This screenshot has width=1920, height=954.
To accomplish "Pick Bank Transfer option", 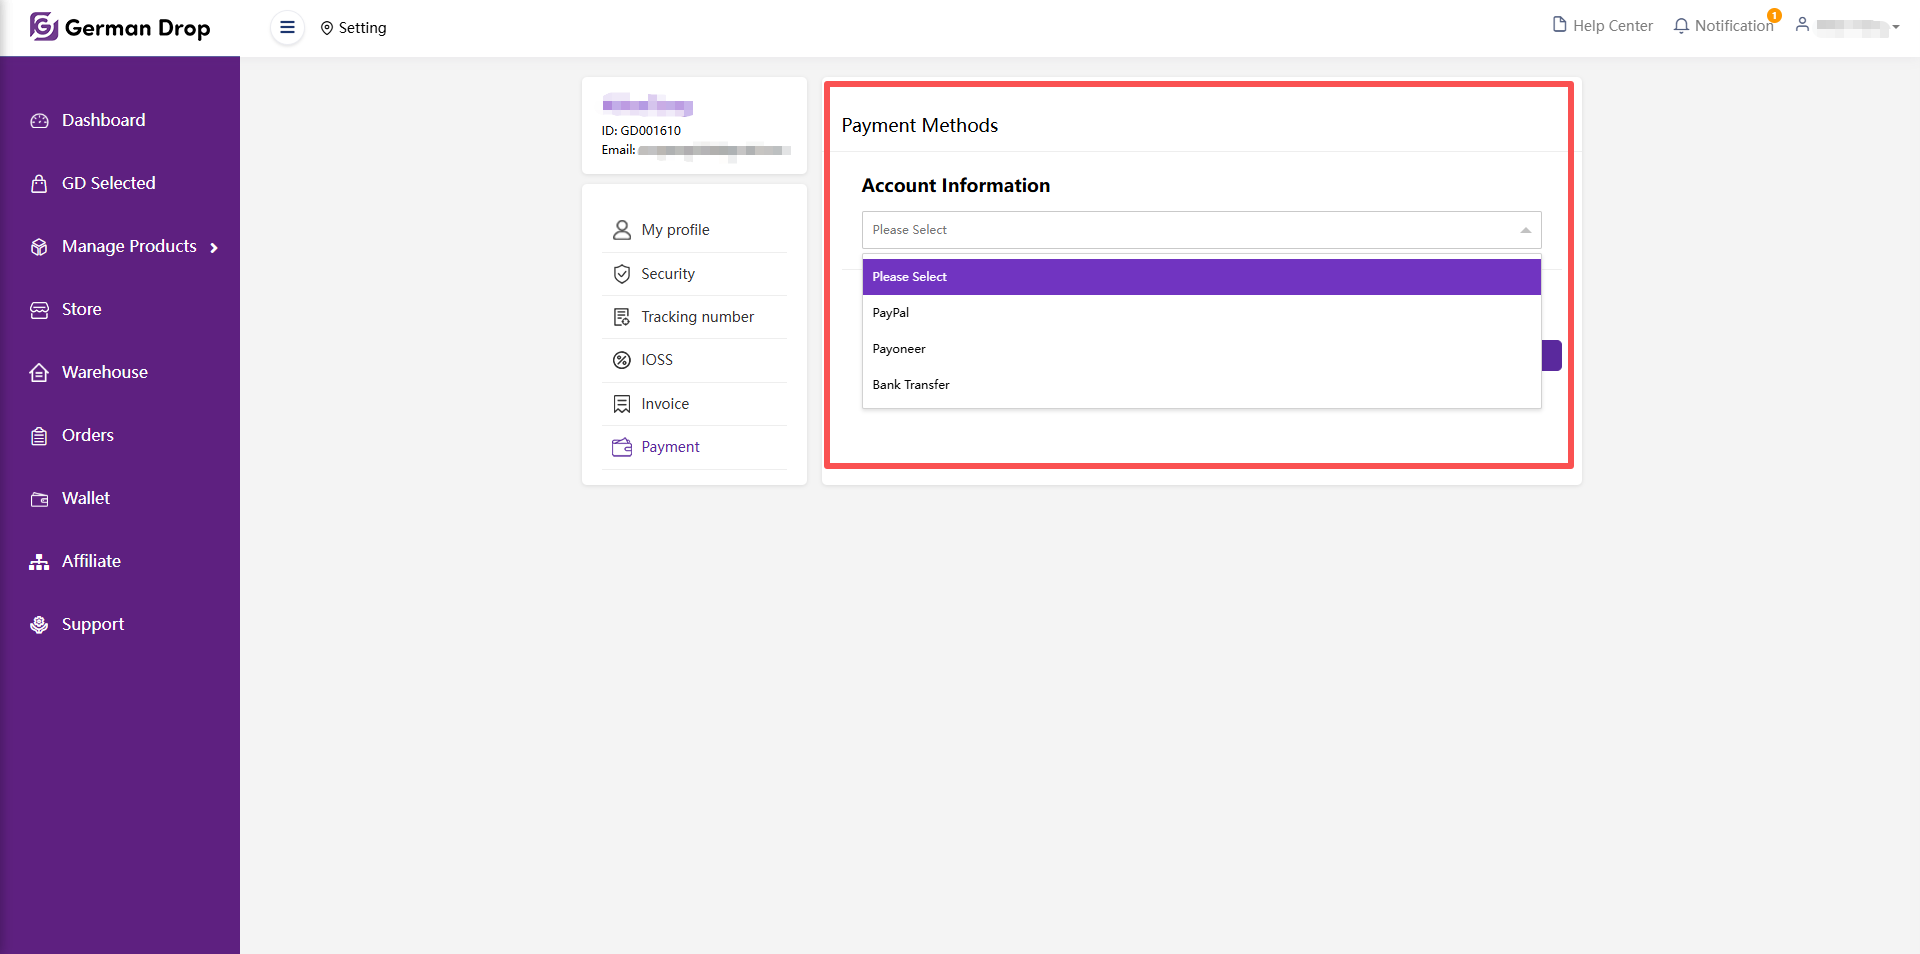I will click(x=910, y=385).
